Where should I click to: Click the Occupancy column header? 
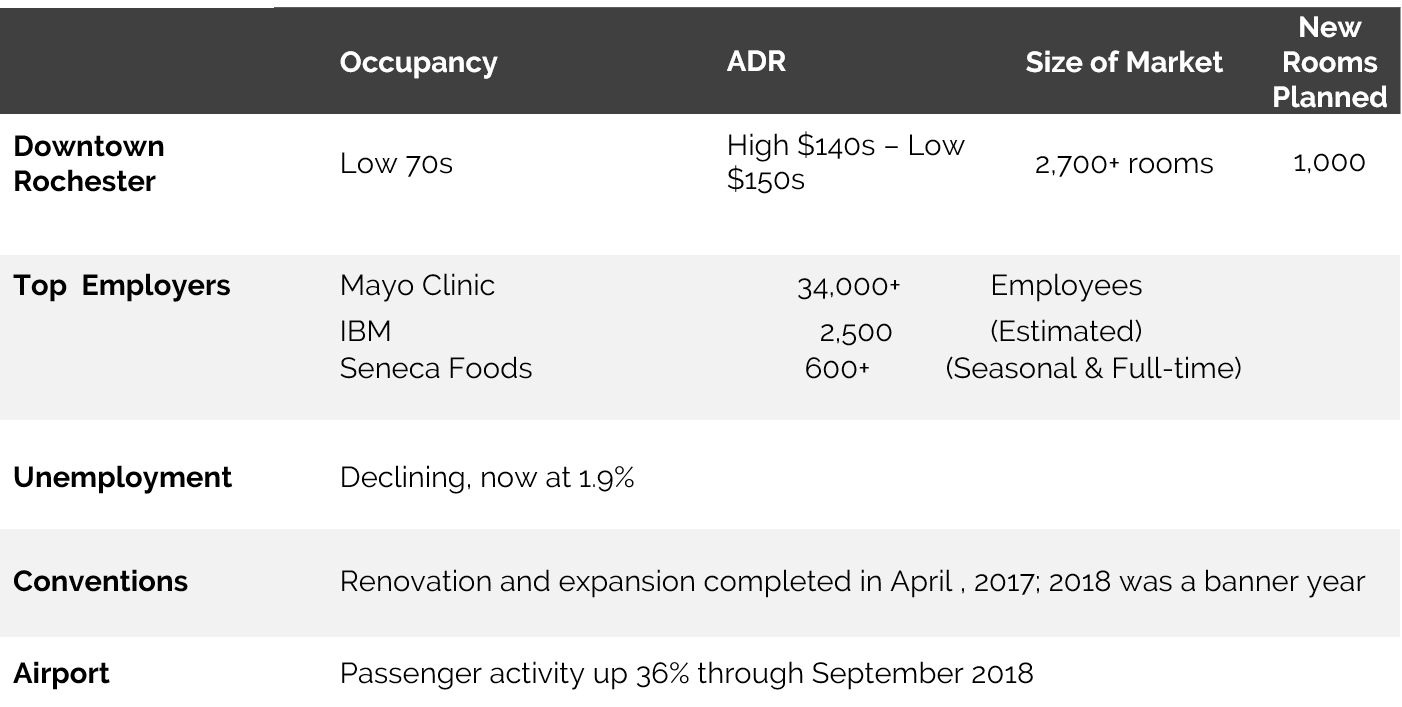point(418,63)
